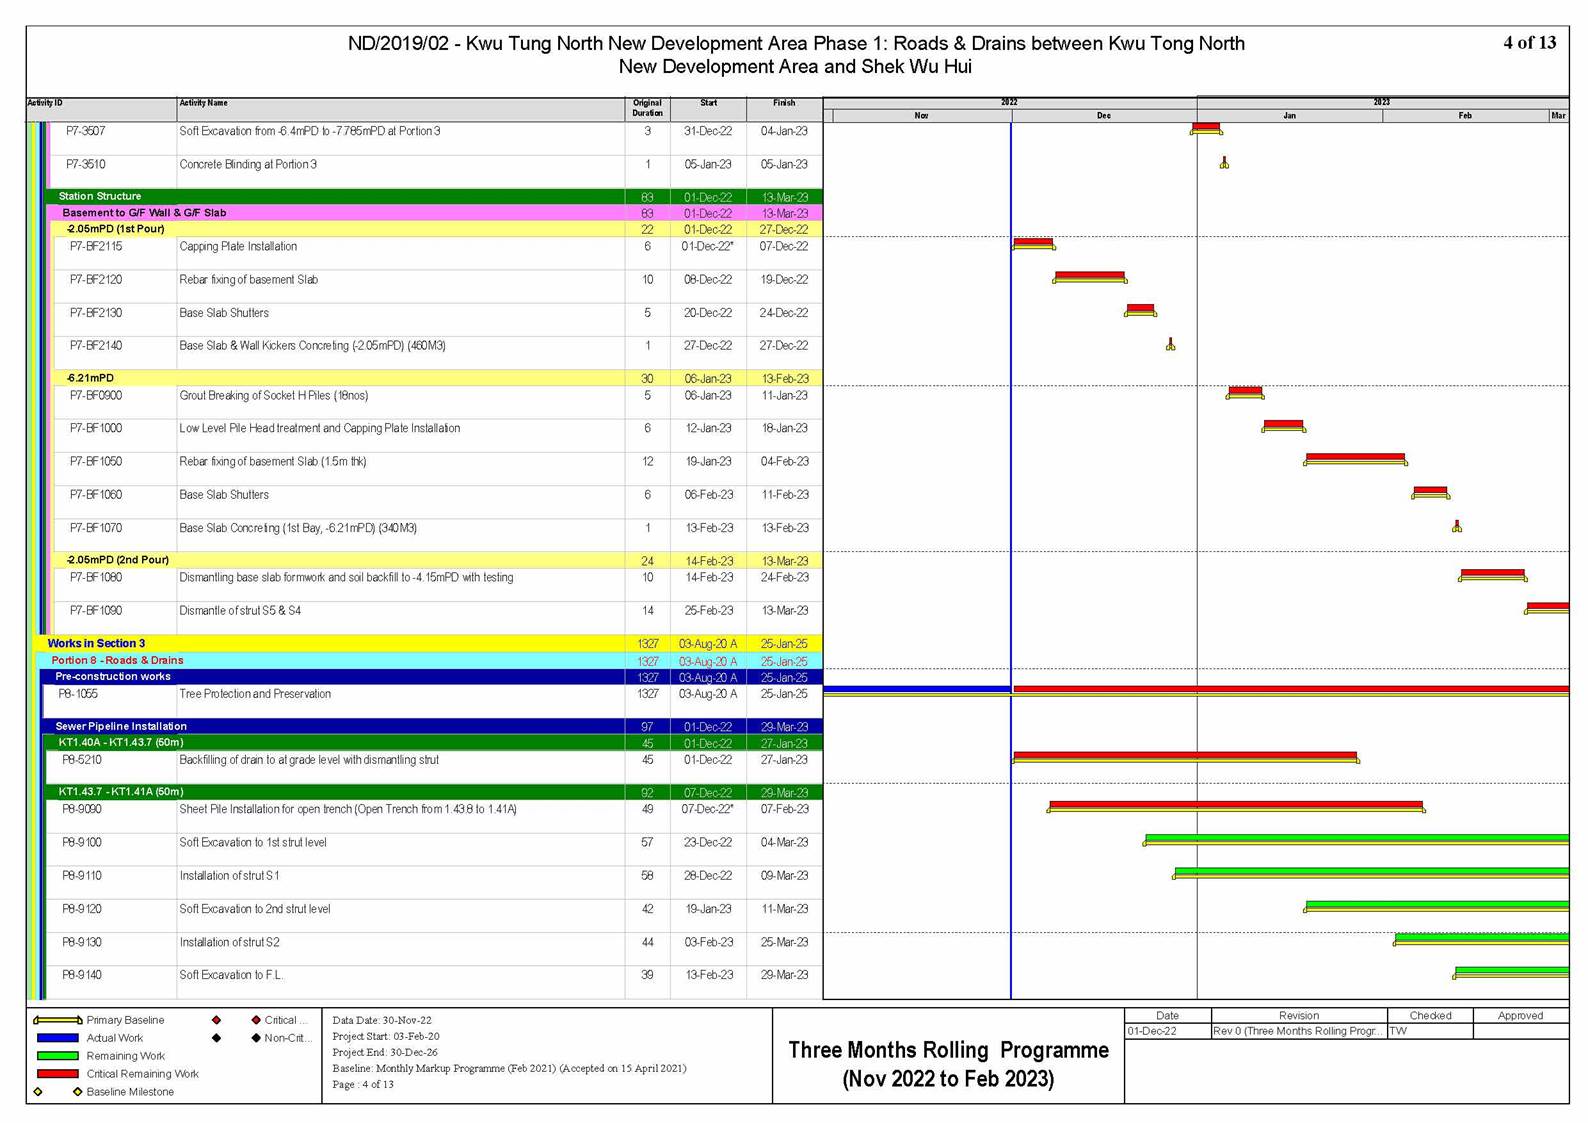
Task: Click the Concrete Blinding at Portion 3 milestone marker
Action: pyautogui.click(x=1223, y=163)
